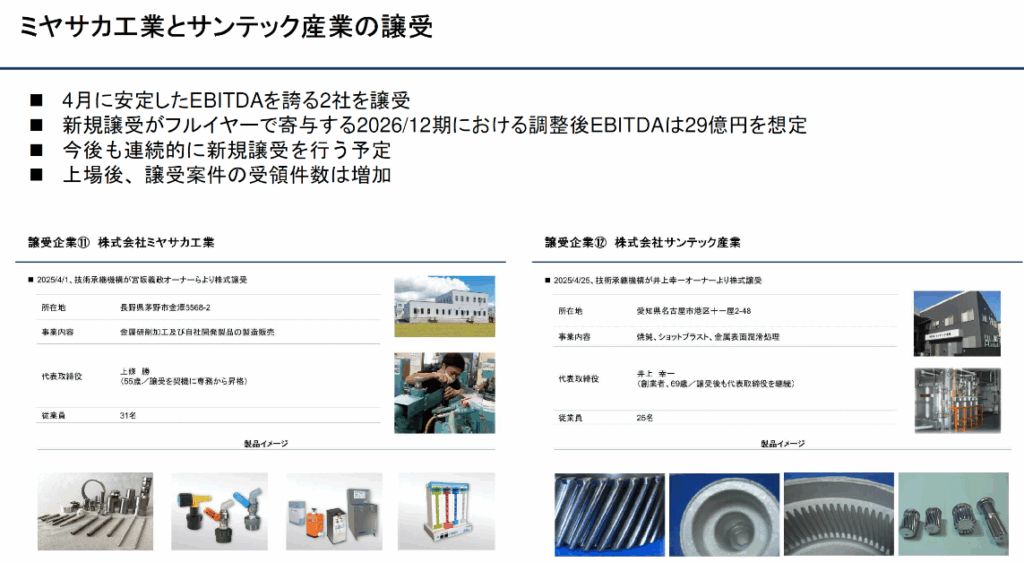Select the metal ground parts and rods product image
Viewport: 1024px width, 563px height.
pyautogui.click(x=95, y=511)
